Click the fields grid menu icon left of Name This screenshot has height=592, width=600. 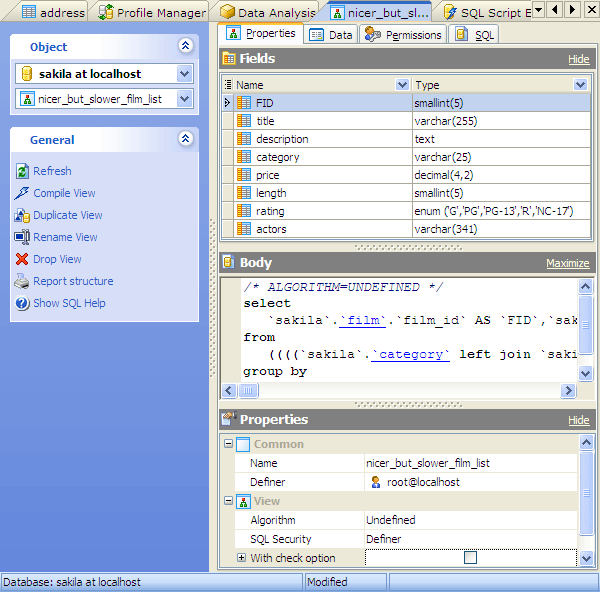(x=228, y=84)
